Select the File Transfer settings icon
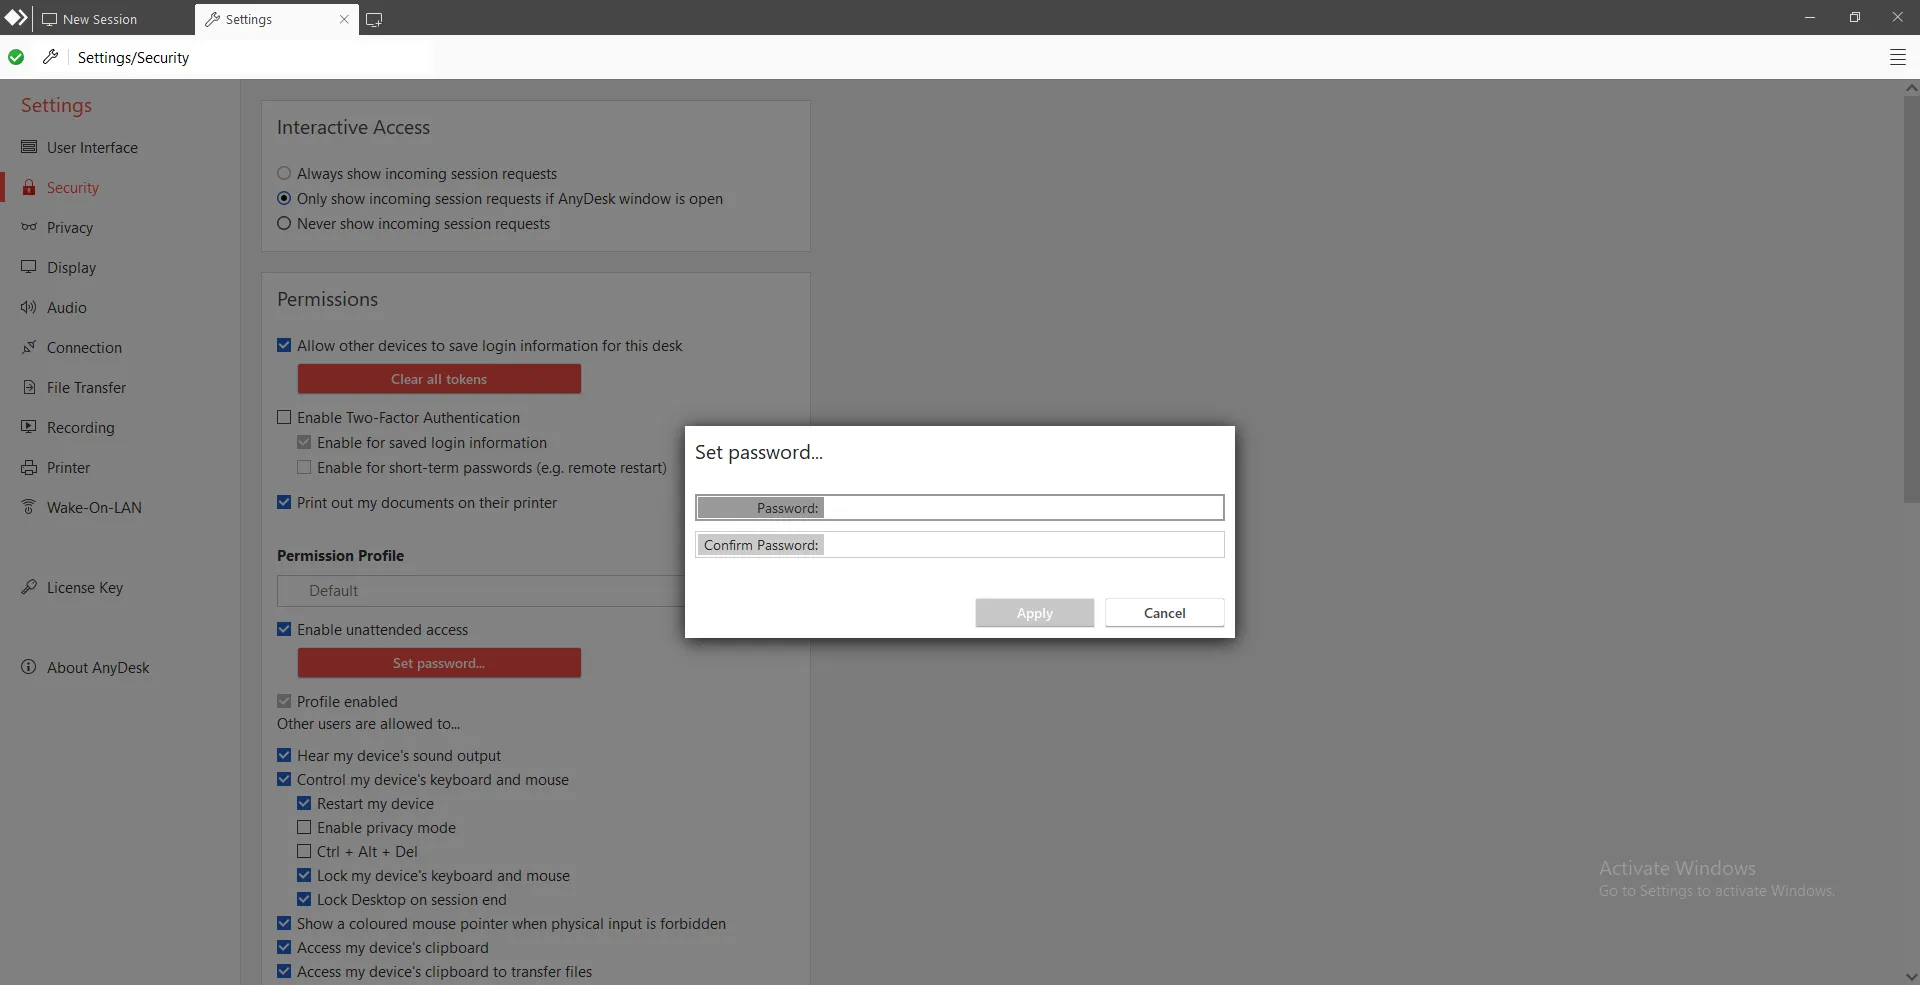This screenshot has height=985, width=1920. (x=29, y=387)
